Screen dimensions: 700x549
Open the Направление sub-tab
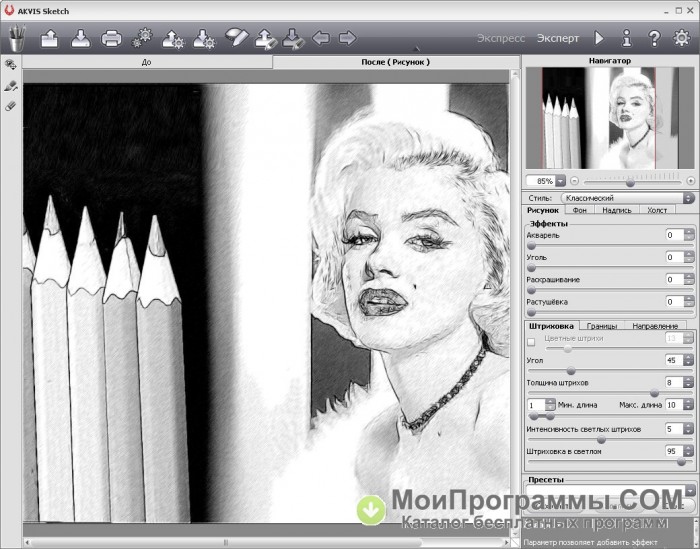pyautogui.click(x=655, y=326)
